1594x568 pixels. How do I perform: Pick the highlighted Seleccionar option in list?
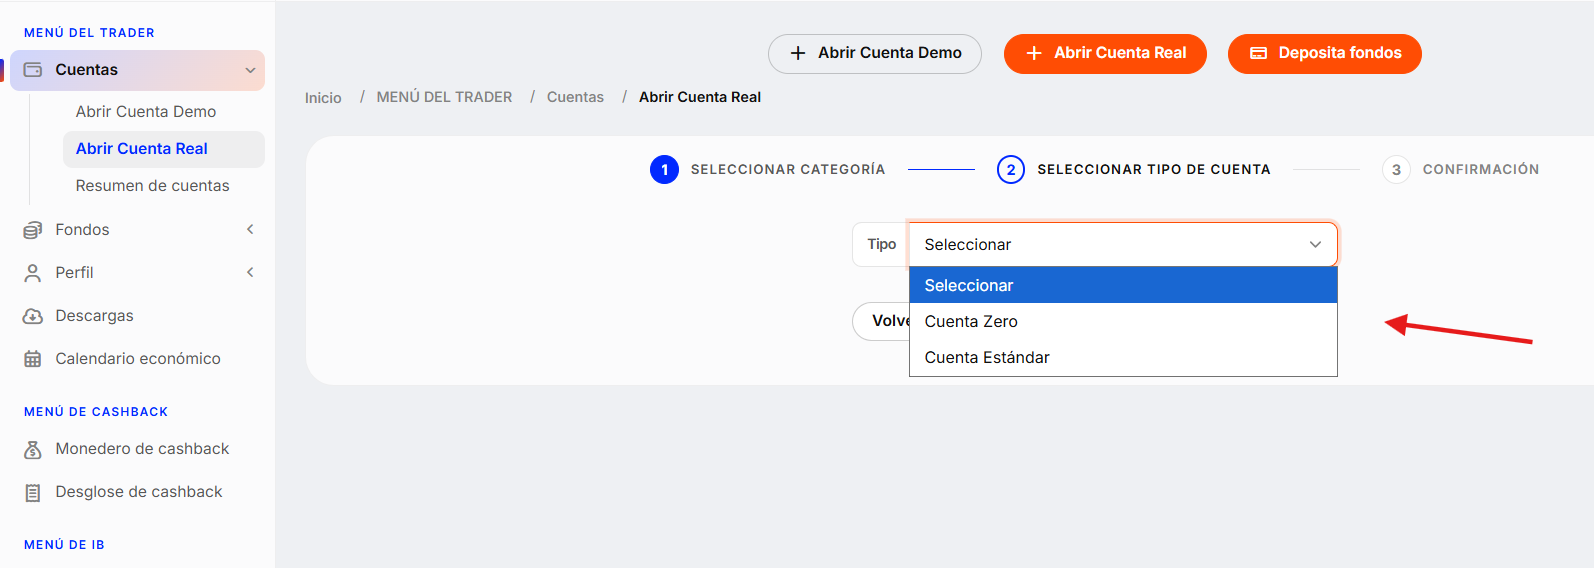tap(1123, 285)
